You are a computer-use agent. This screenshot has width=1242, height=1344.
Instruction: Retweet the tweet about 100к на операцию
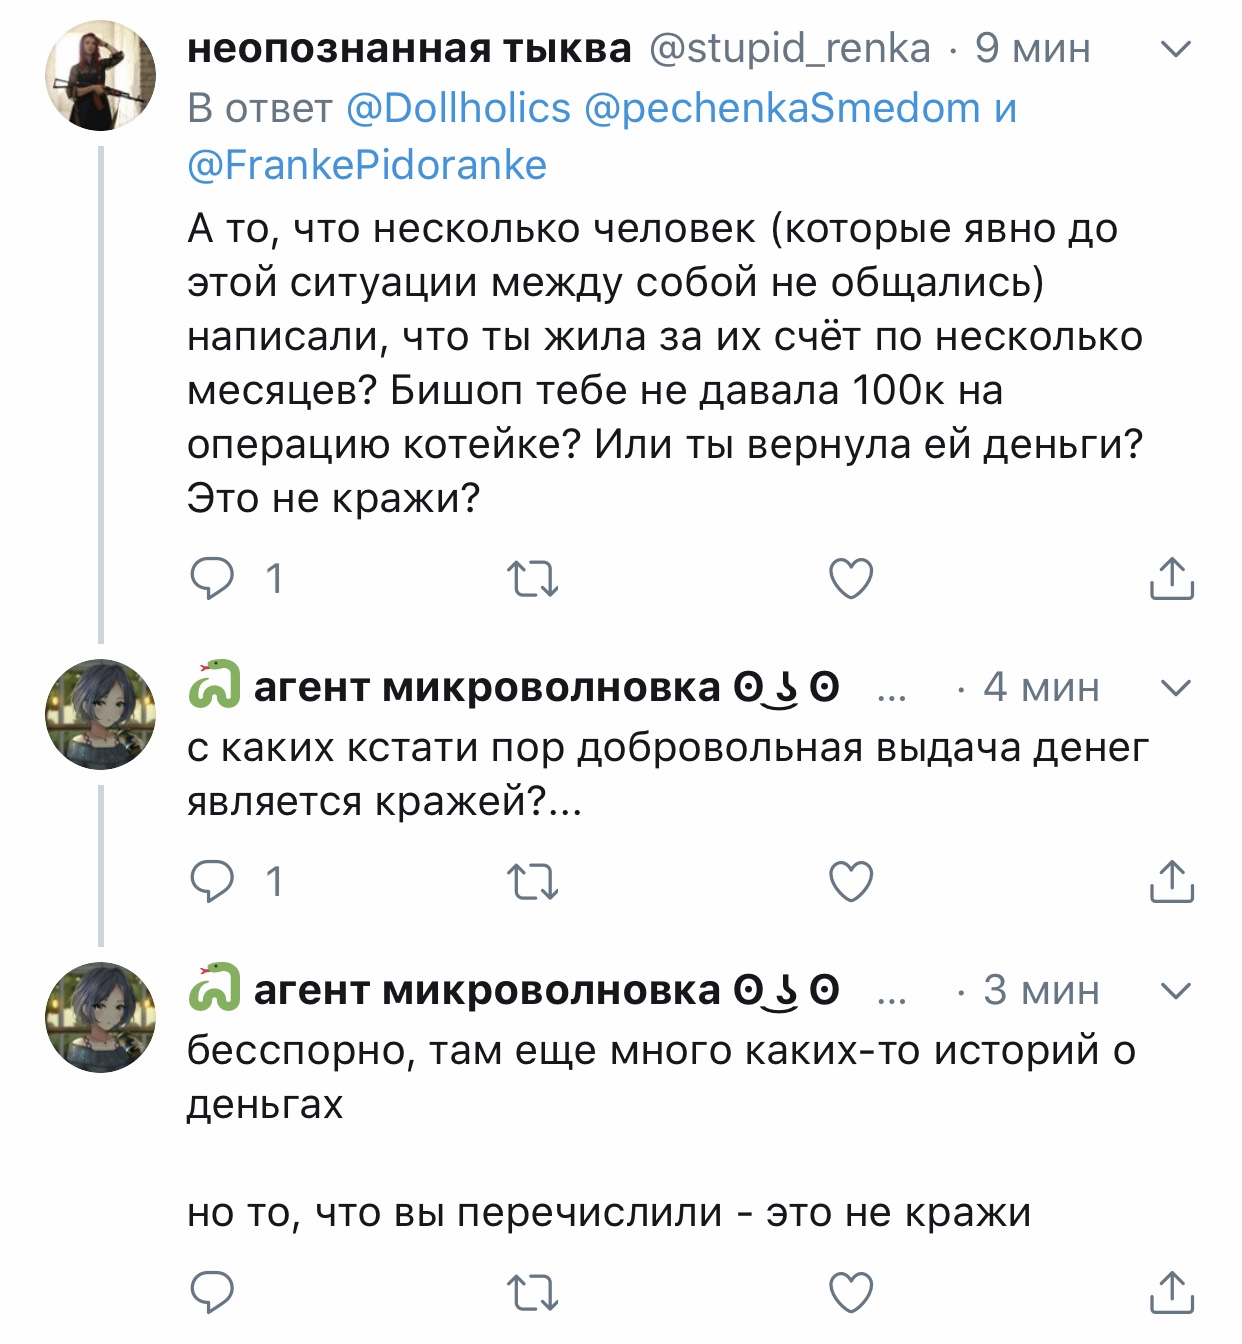pos(532,579)
